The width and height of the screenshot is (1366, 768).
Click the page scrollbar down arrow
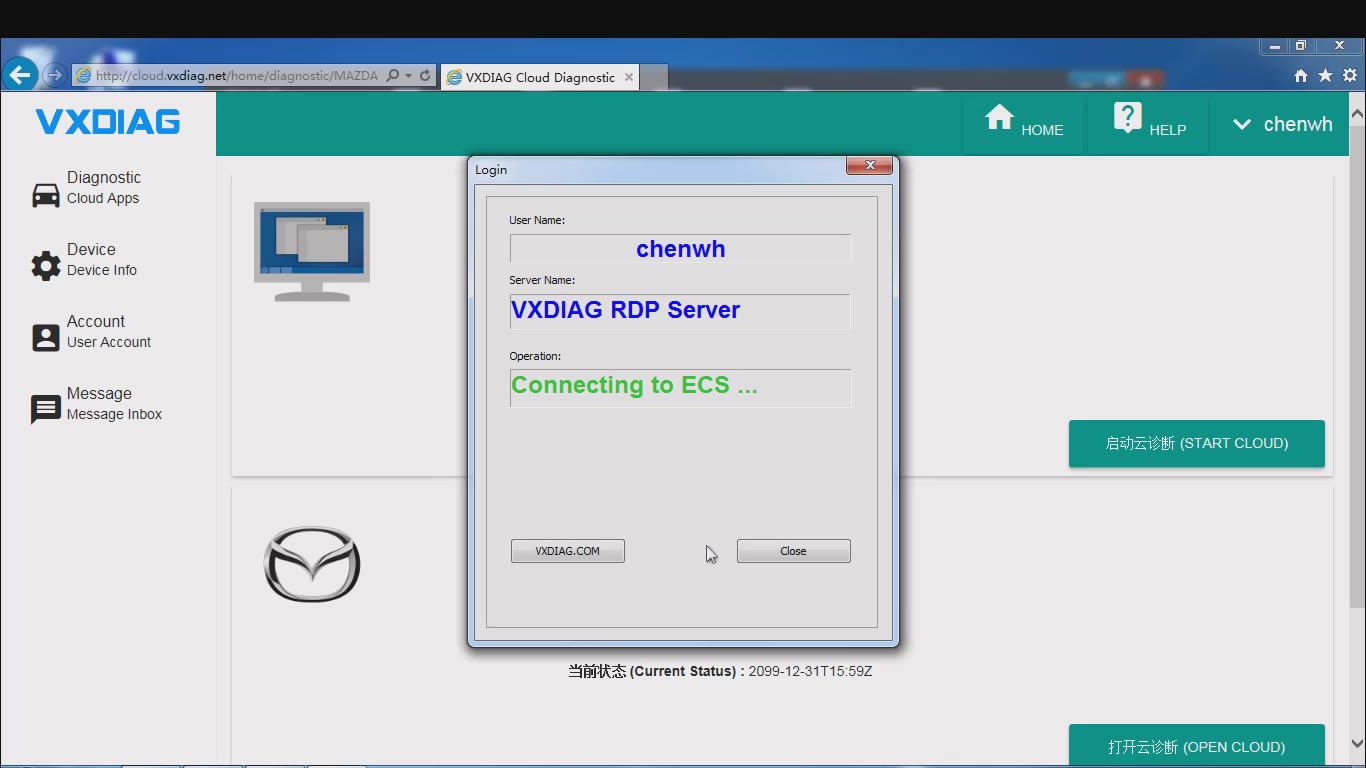pos(1357,744)
